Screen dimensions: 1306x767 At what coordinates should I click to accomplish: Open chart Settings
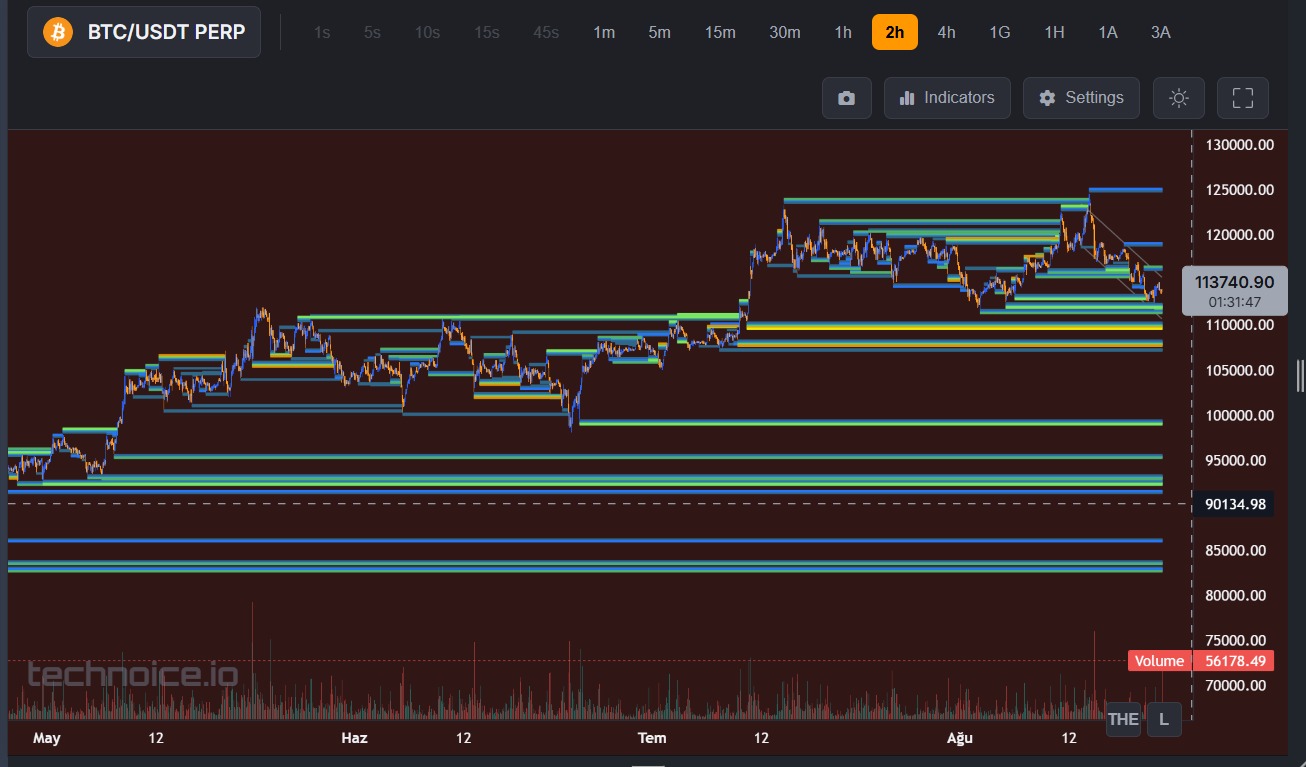tap(1081, 98)
